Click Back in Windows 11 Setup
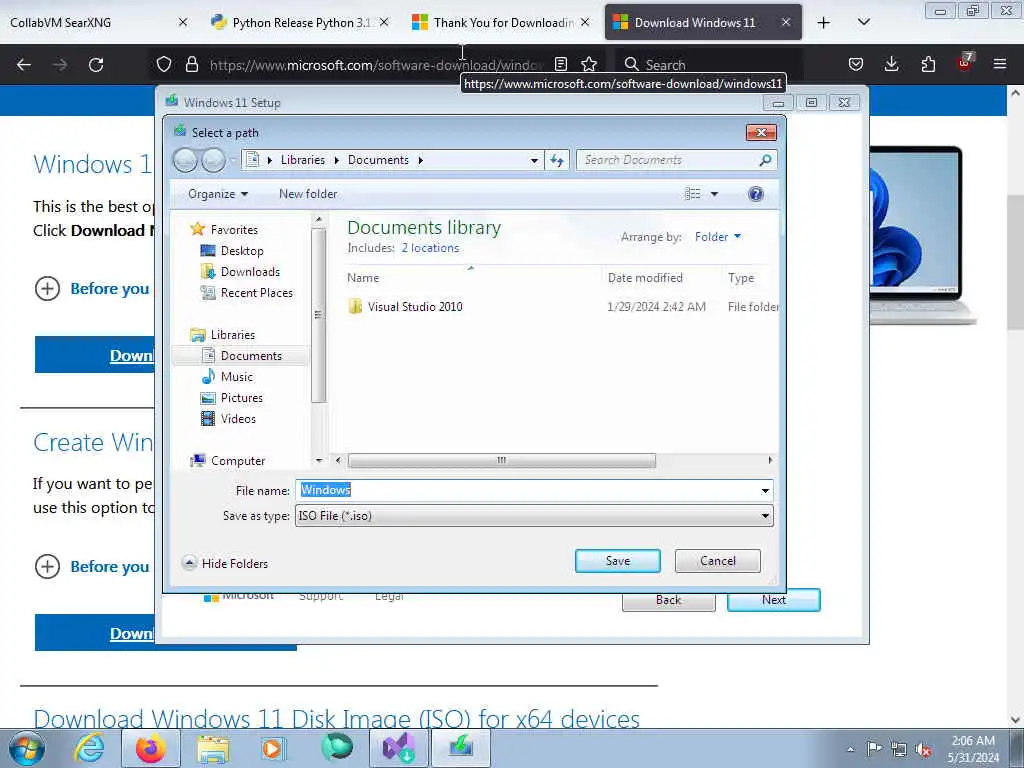The width and height of the screenshot is (1024, 768). tap(668, 600)
